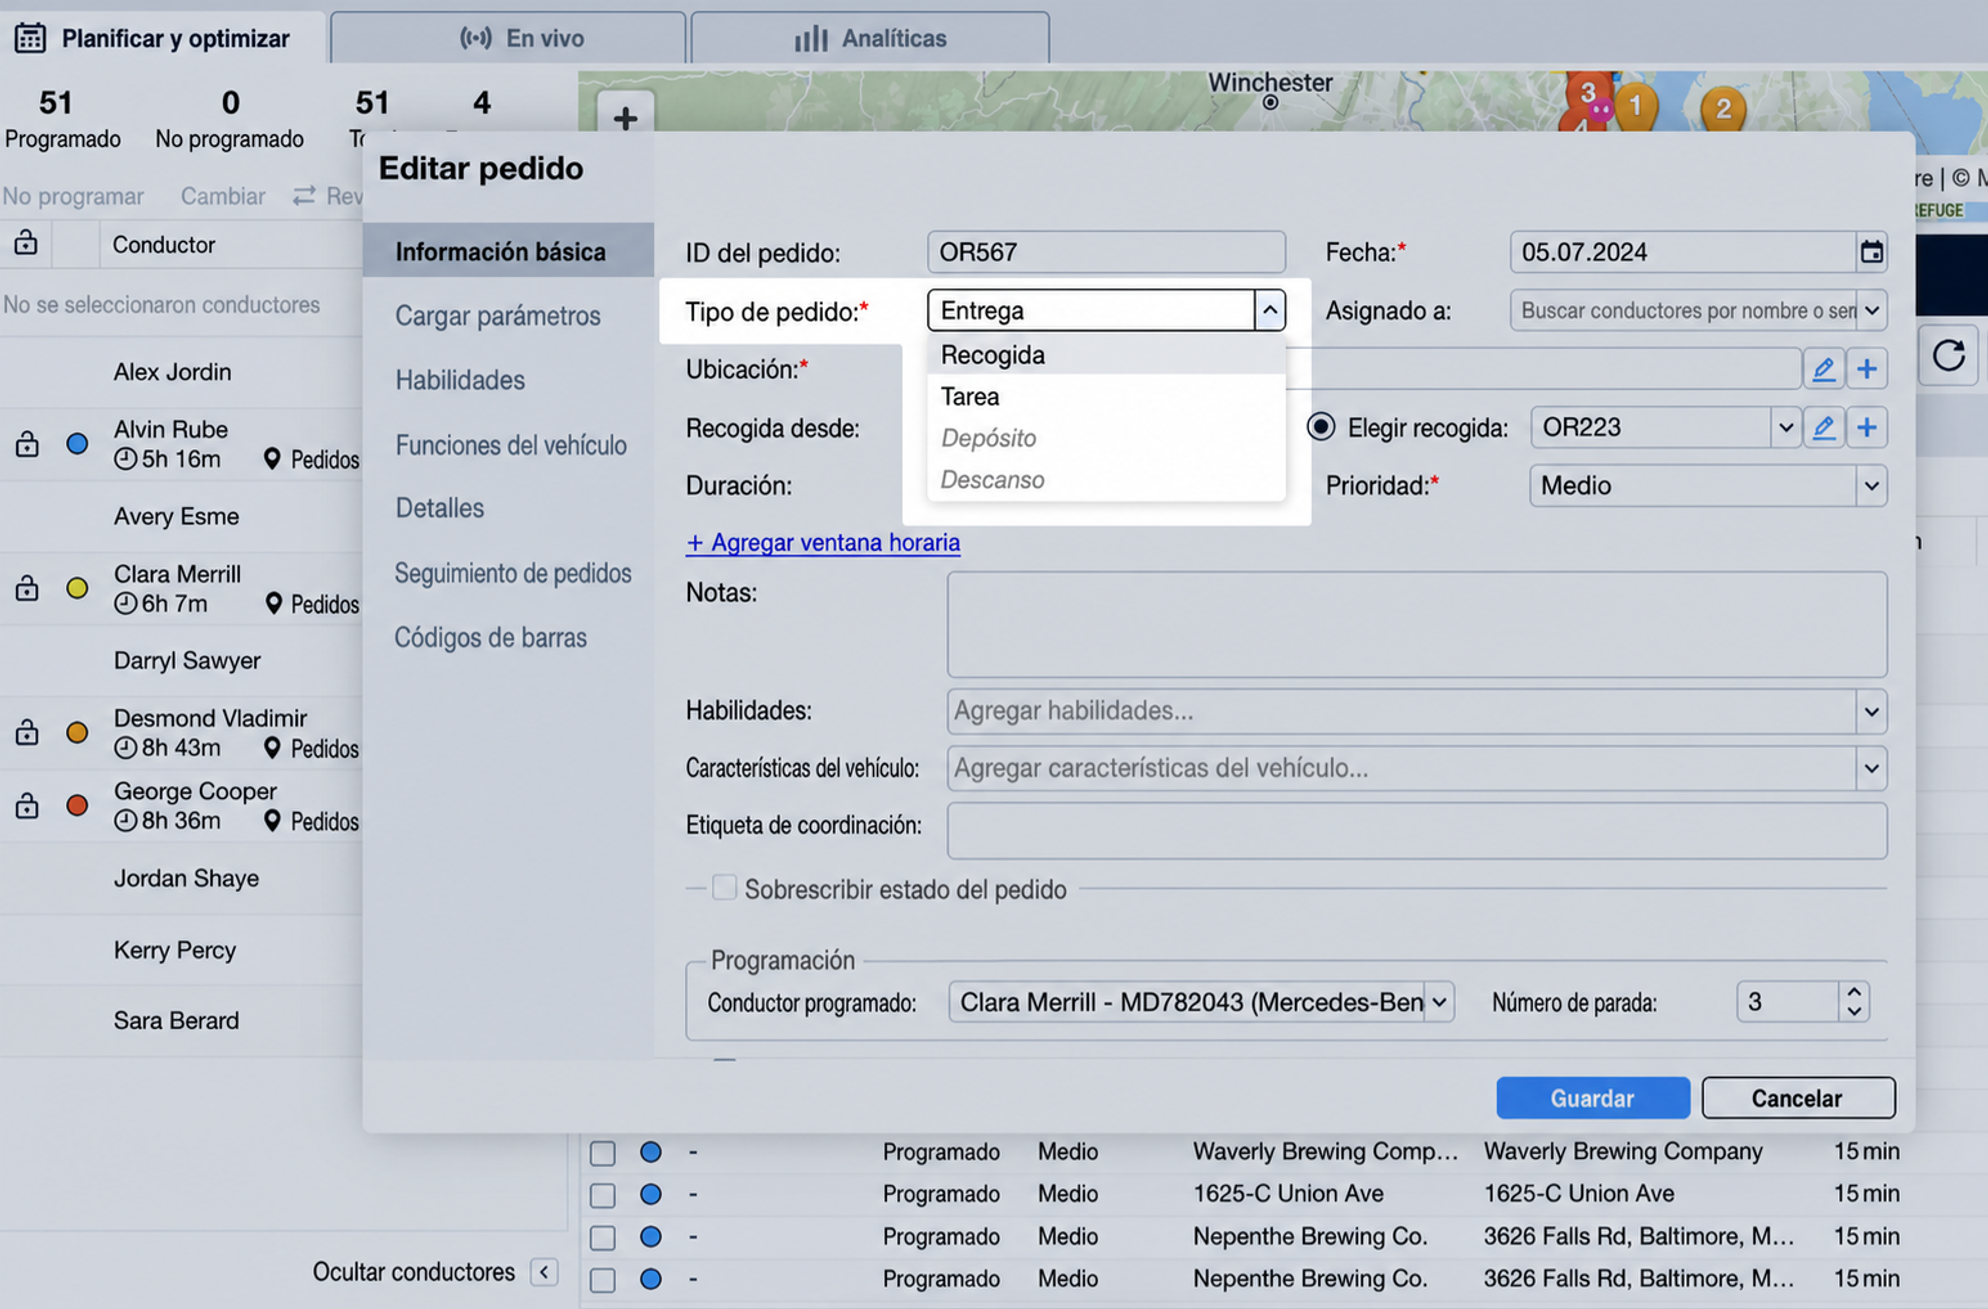Click the Etiqueta de coordinación input field
1988x1309 pixels.
[1417, 831]
